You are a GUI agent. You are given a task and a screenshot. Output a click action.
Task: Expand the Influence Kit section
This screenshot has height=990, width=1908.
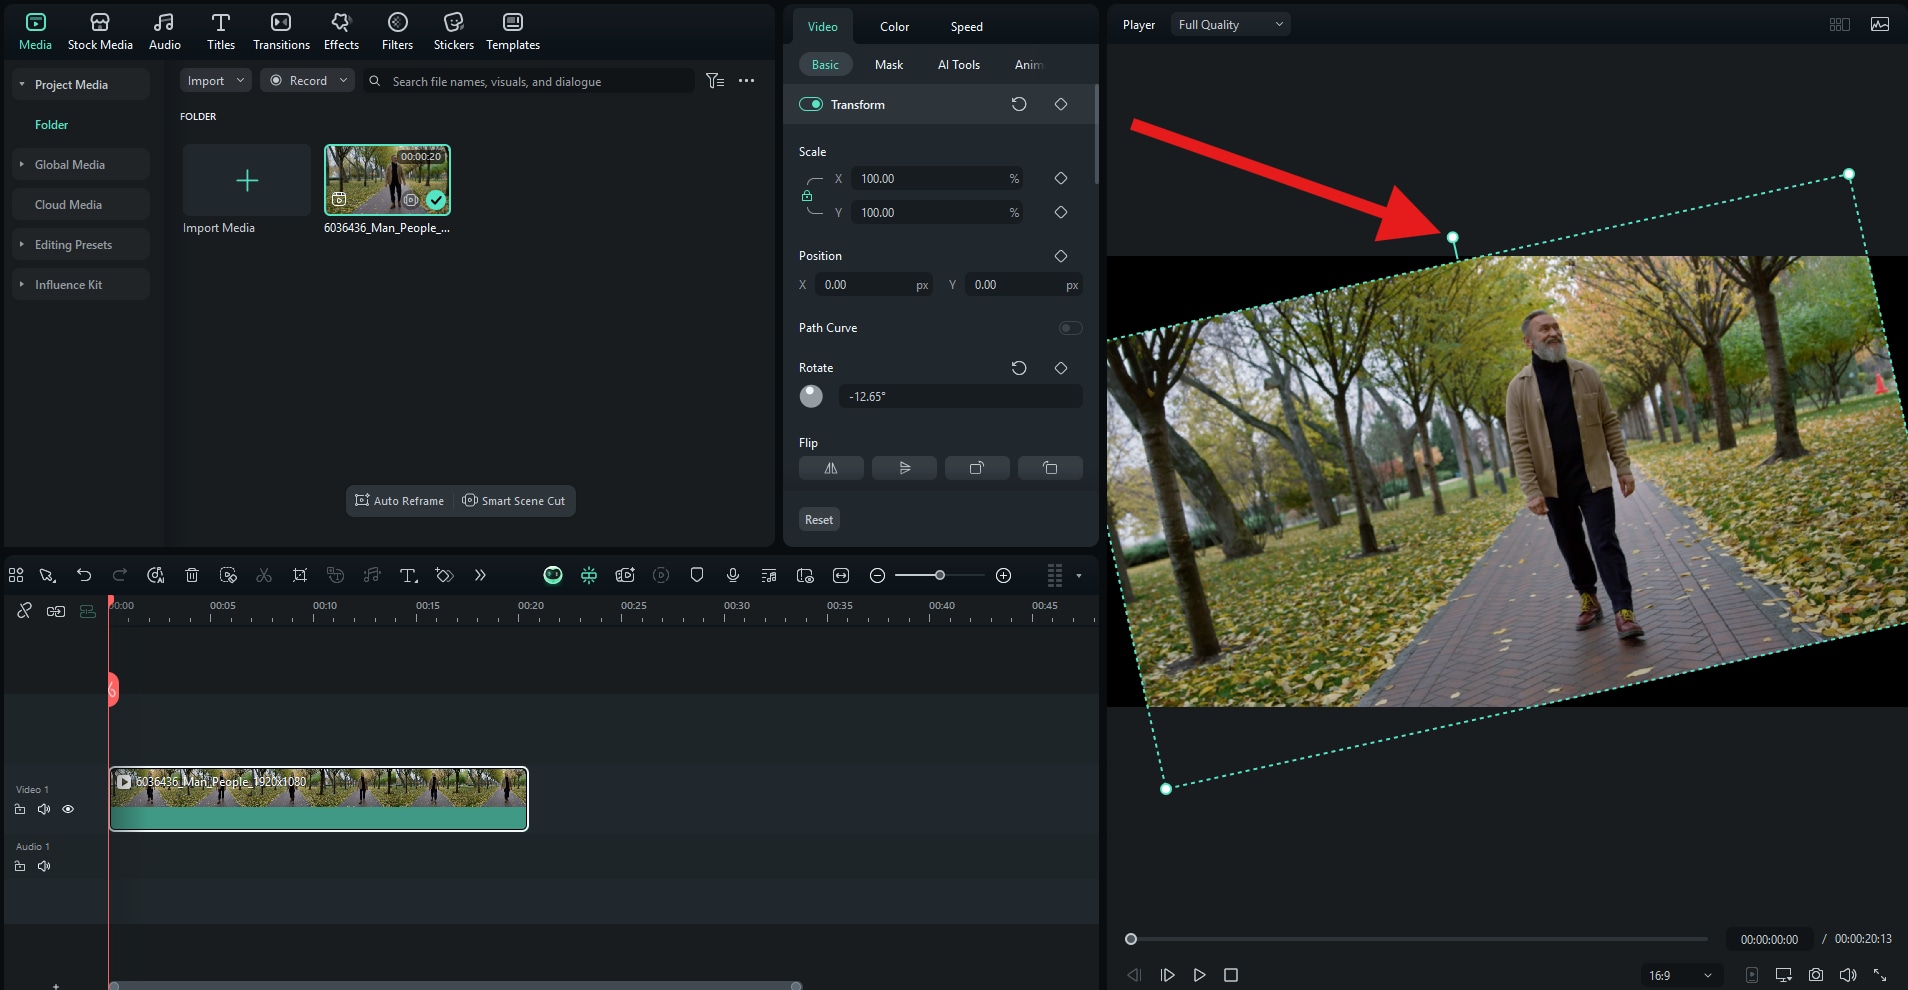click(x=22, y=285)
